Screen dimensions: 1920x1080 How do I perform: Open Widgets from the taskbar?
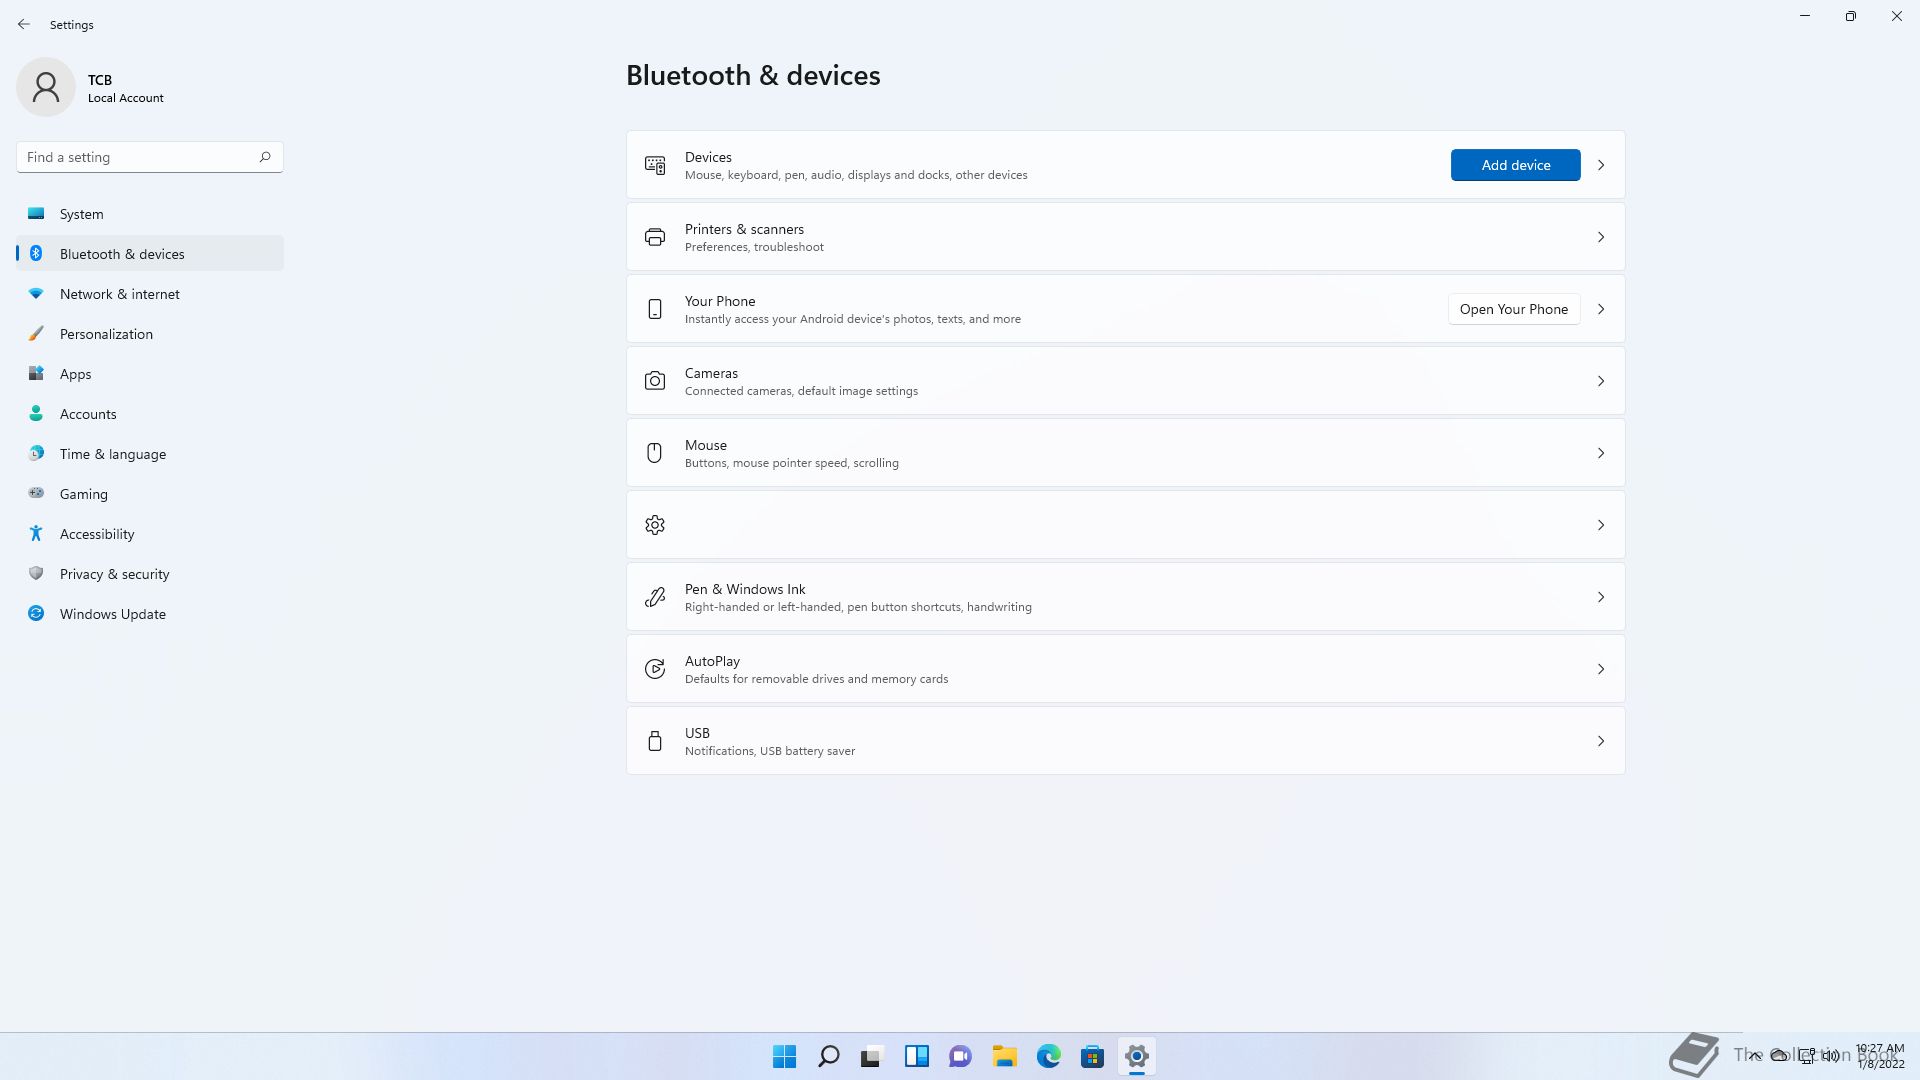917,1056
